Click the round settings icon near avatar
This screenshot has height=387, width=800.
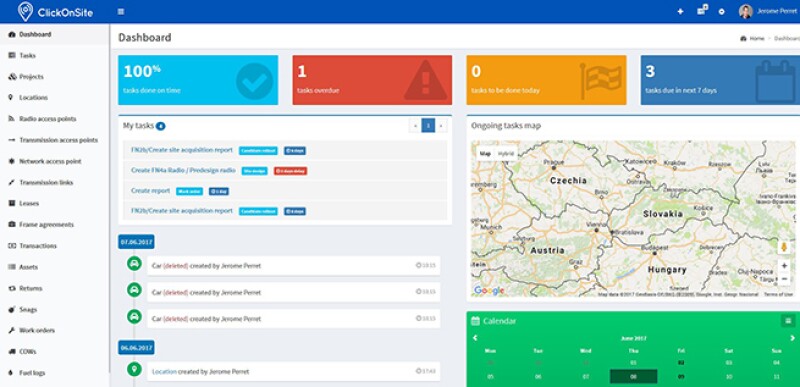coord(721,11)
